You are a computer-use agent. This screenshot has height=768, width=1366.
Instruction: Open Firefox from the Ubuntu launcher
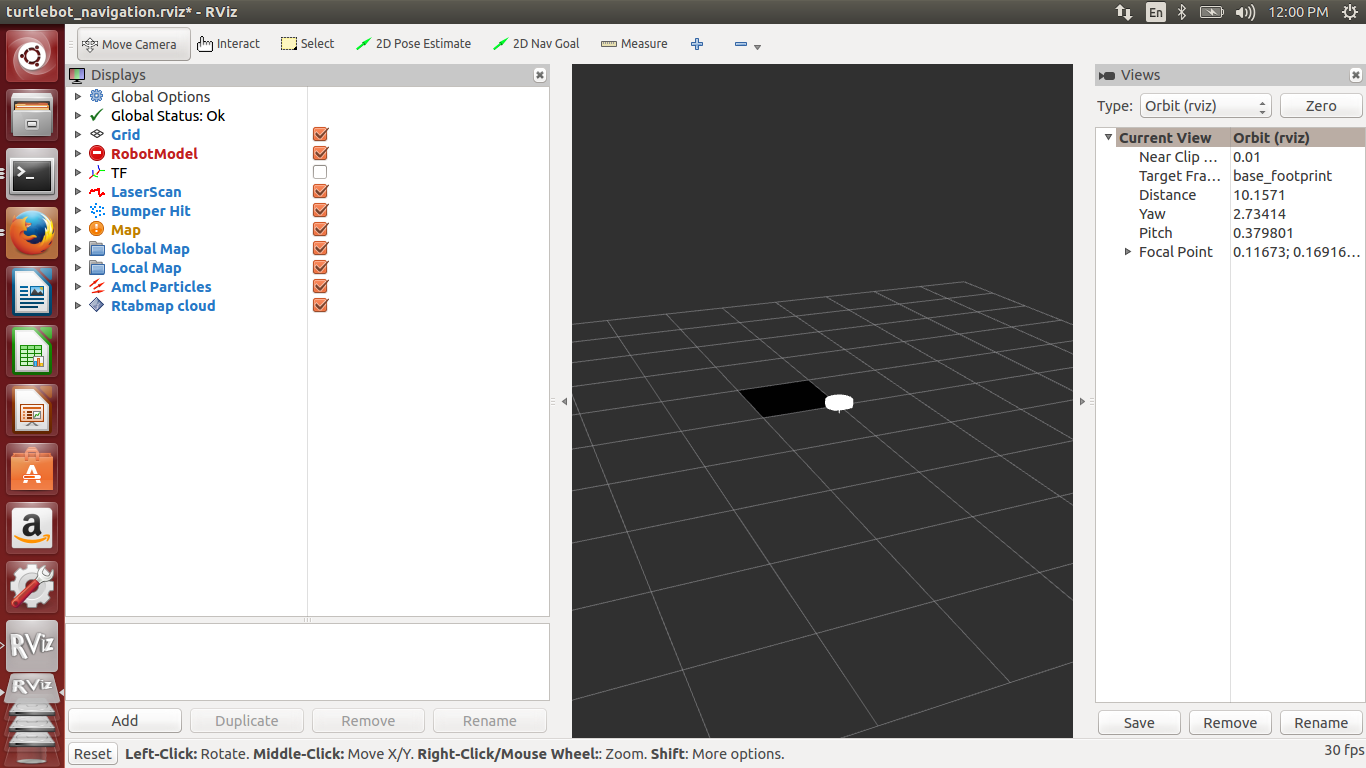tap(32, 234)
